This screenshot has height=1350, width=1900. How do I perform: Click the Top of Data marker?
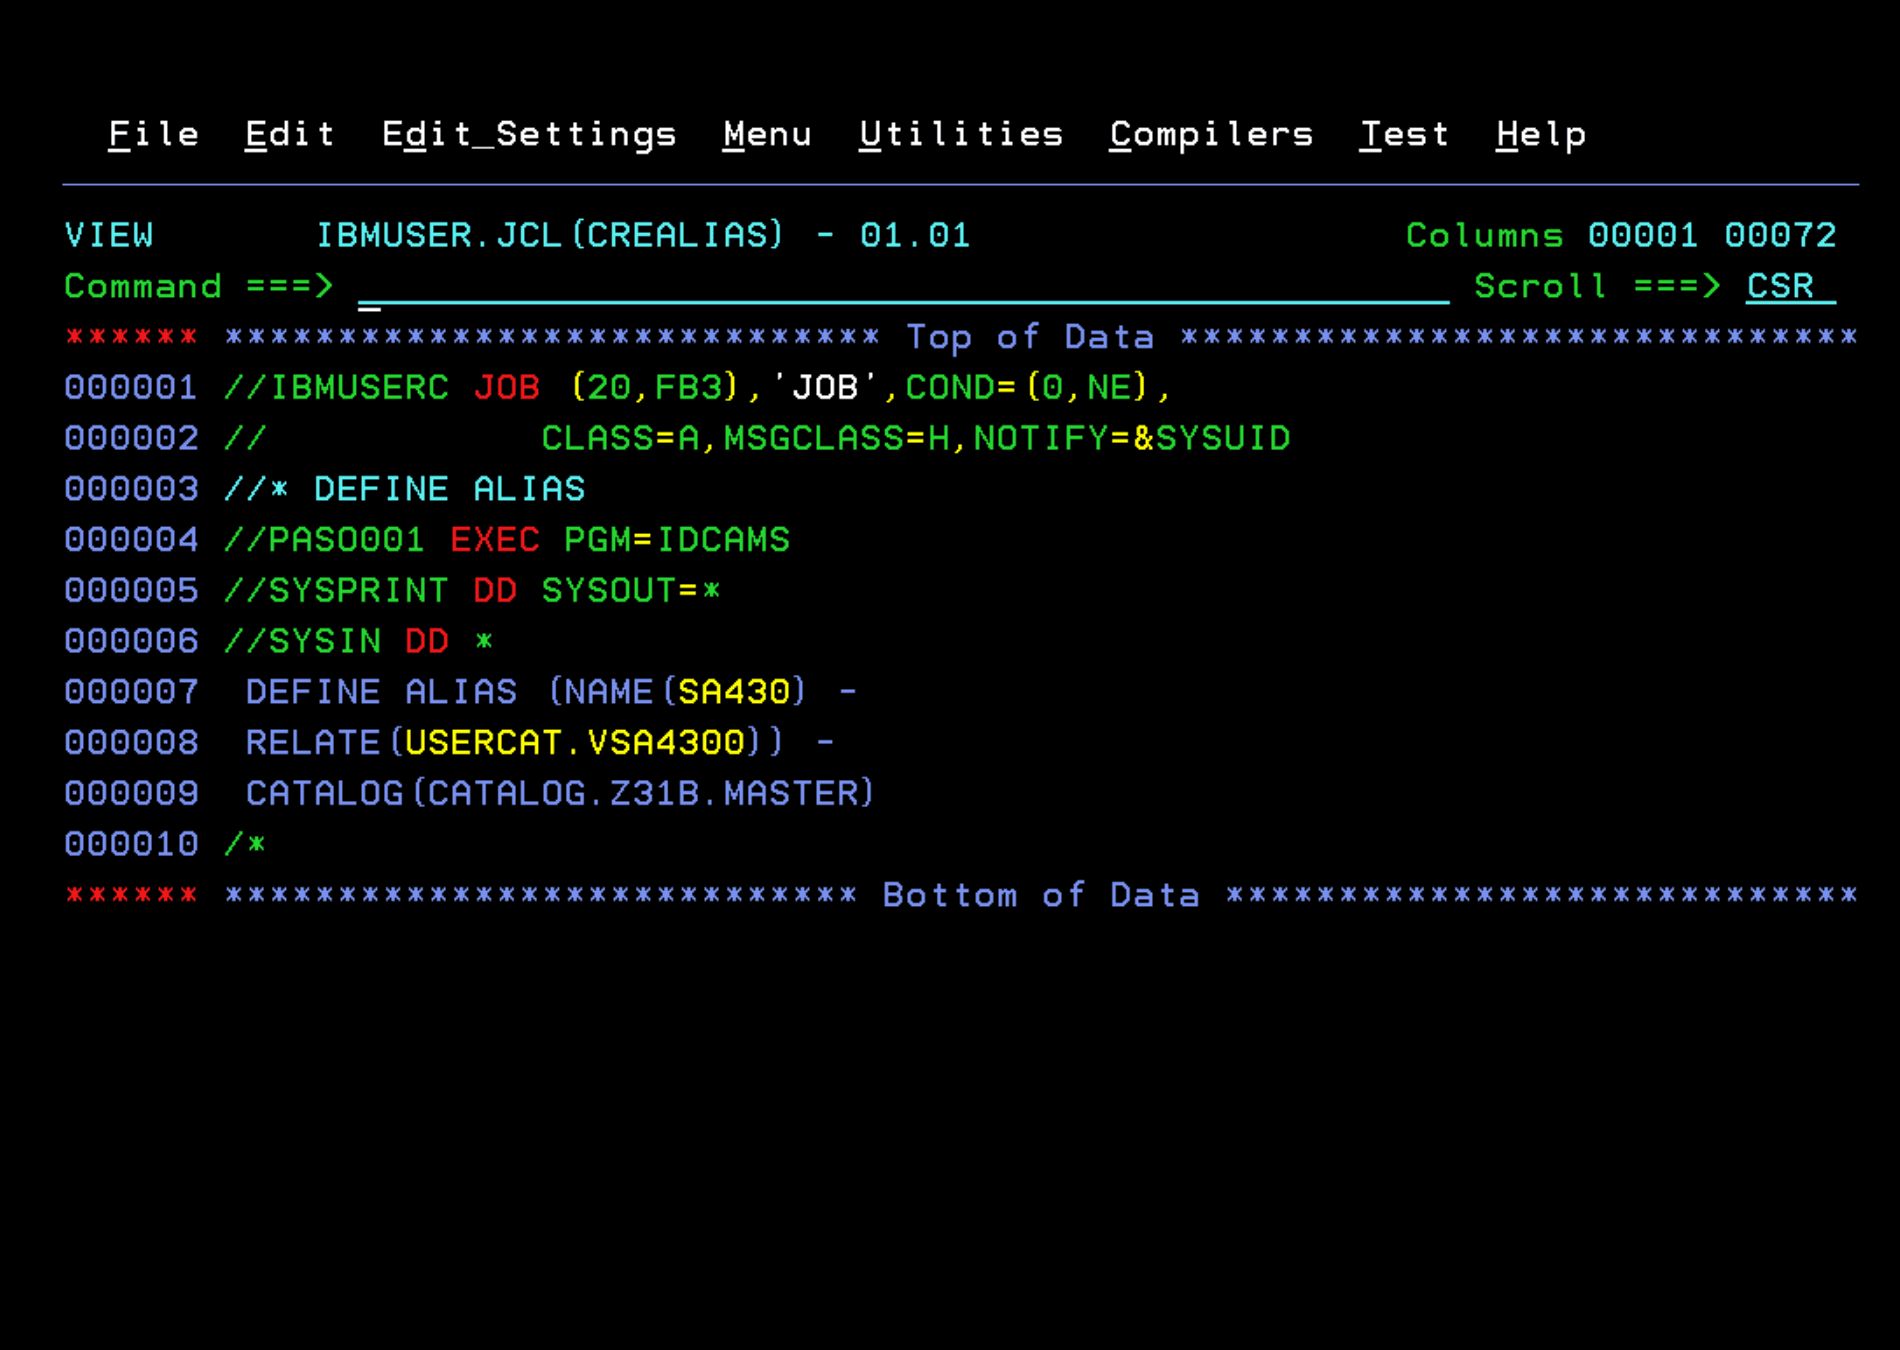point(1032,337)
